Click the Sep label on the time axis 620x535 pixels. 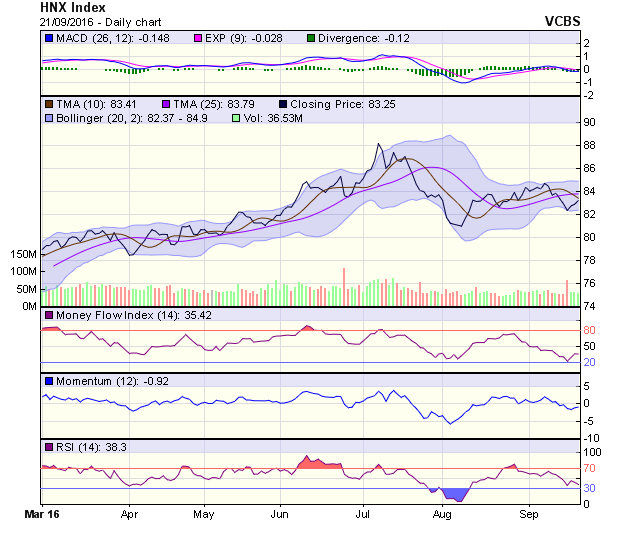point(529,513)
